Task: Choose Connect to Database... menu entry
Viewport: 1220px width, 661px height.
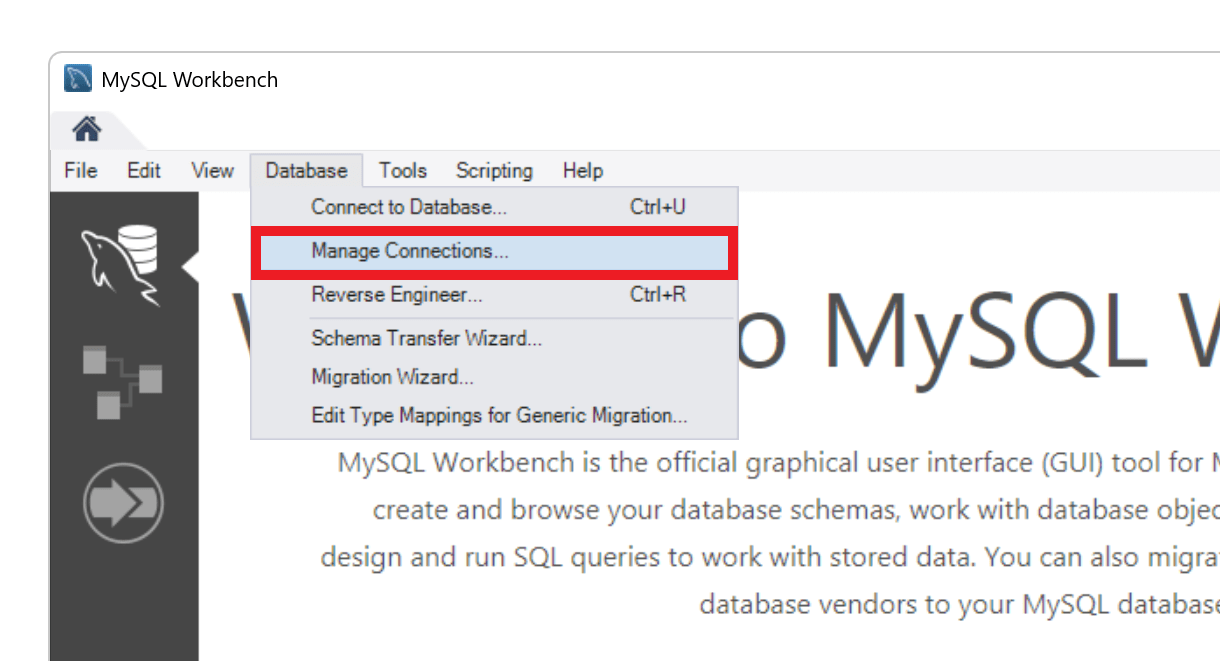Action: 494,207
